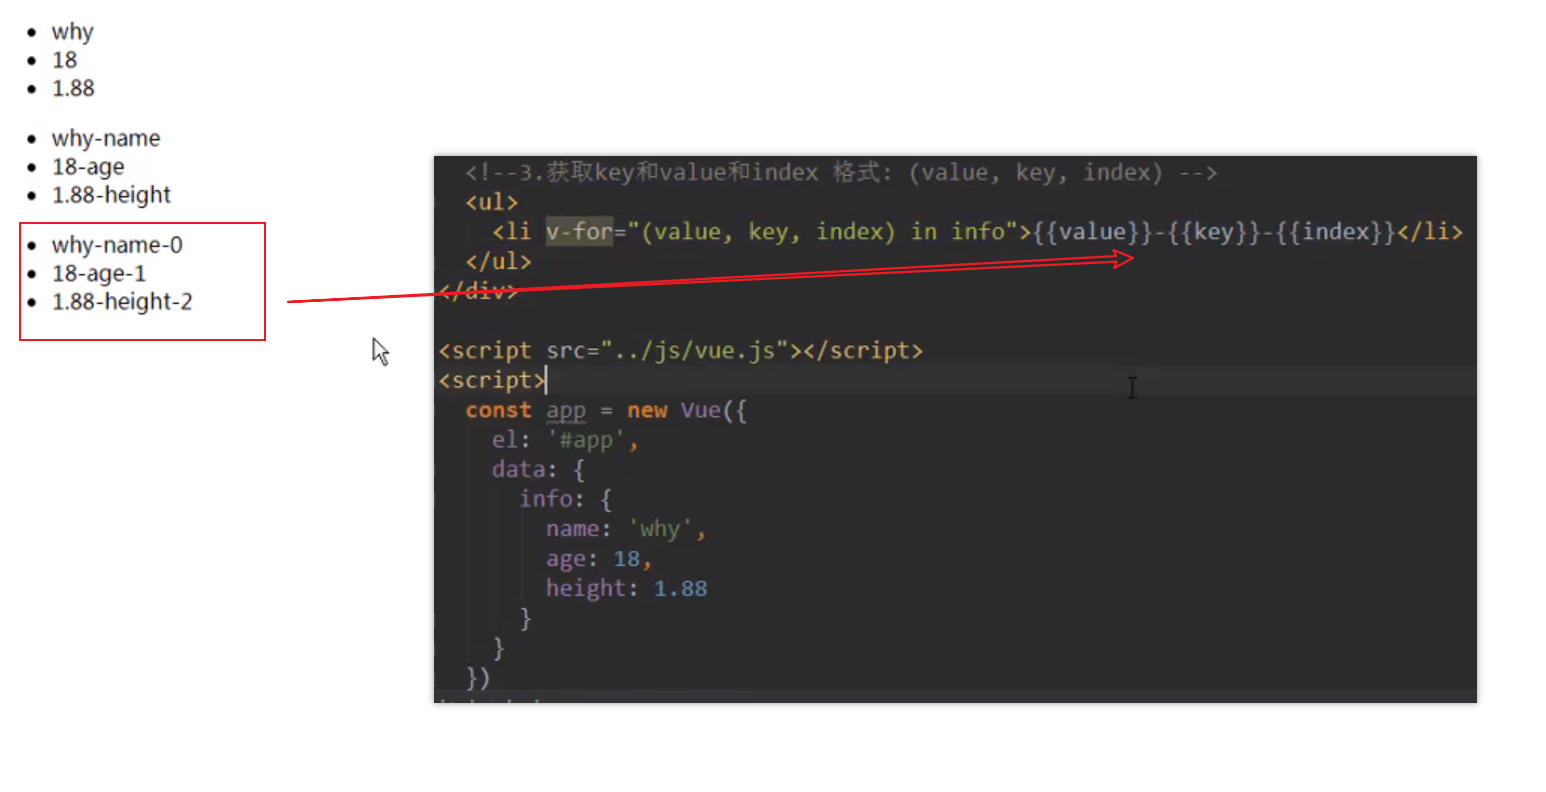The height and width of the screenshot is (792, 1546).
Task: Click the {{key}} mustache binding
Action: (x=1215, y=232)
